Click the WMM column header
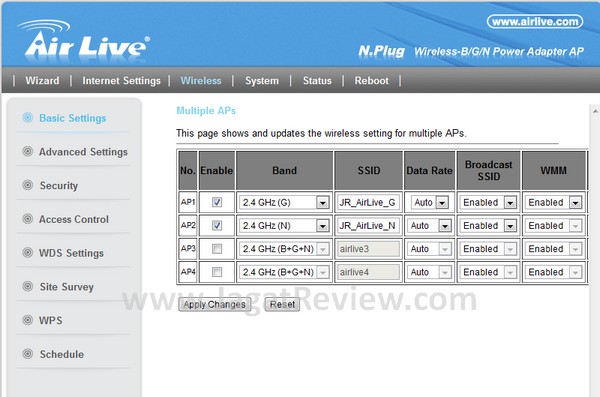Screen dimensions: 600x397 pyautogui.click(x=553, y=170)
